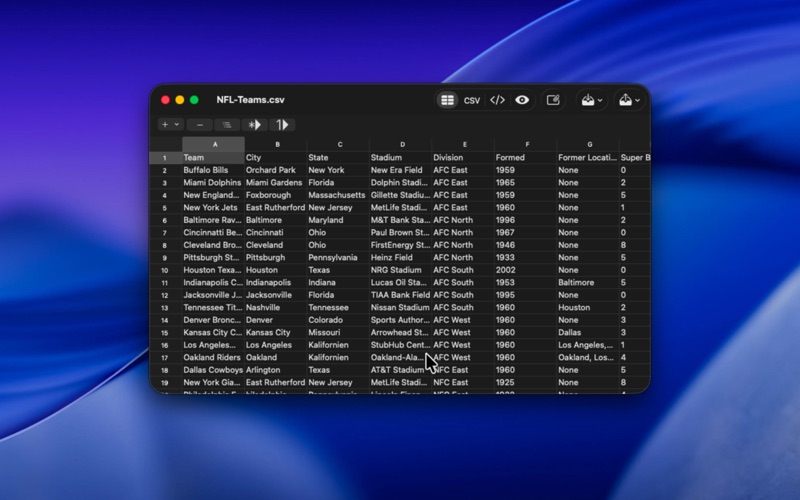Select the 'Dallas' former location cell
800x500 pixels.
tap(588, 333)
